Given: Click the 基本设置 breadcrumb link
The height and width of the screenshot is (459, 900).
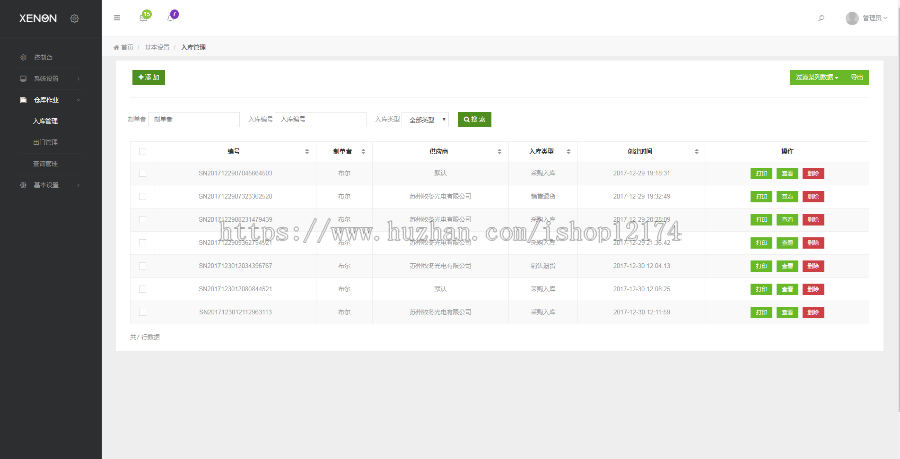Looking at the screenshot, I should pos(157,47).
